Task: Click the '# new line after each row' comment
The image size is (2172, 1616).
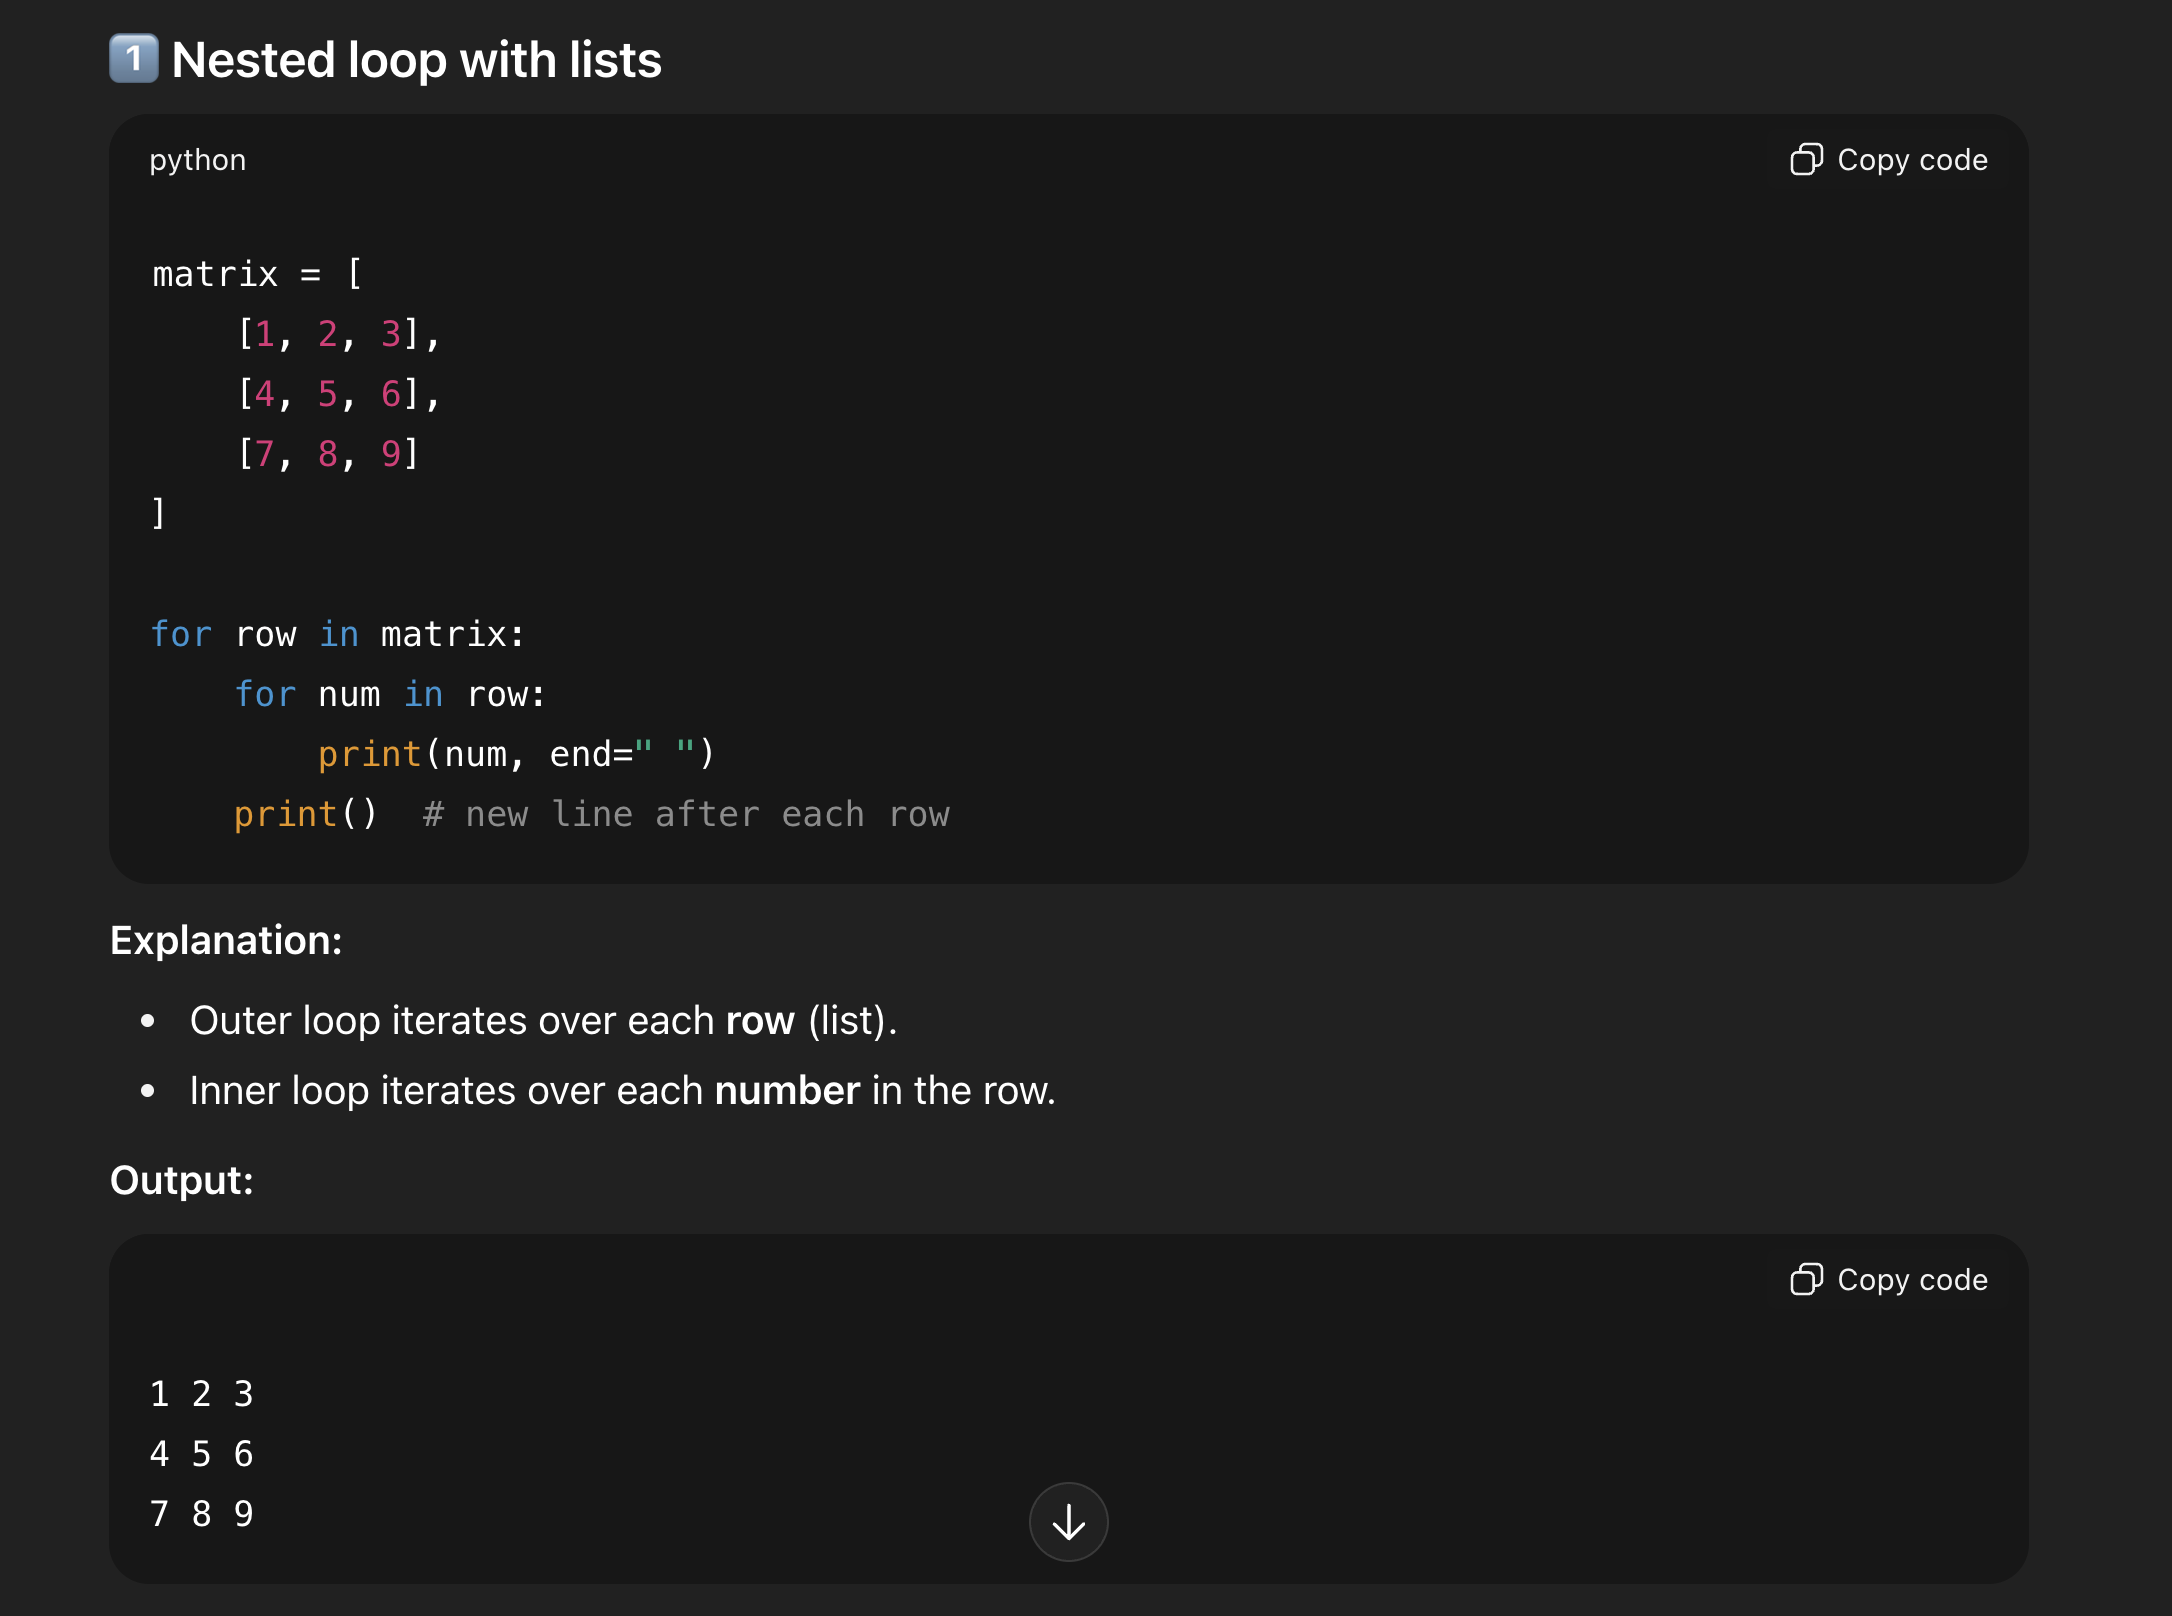Action: (x=686, y=815)
